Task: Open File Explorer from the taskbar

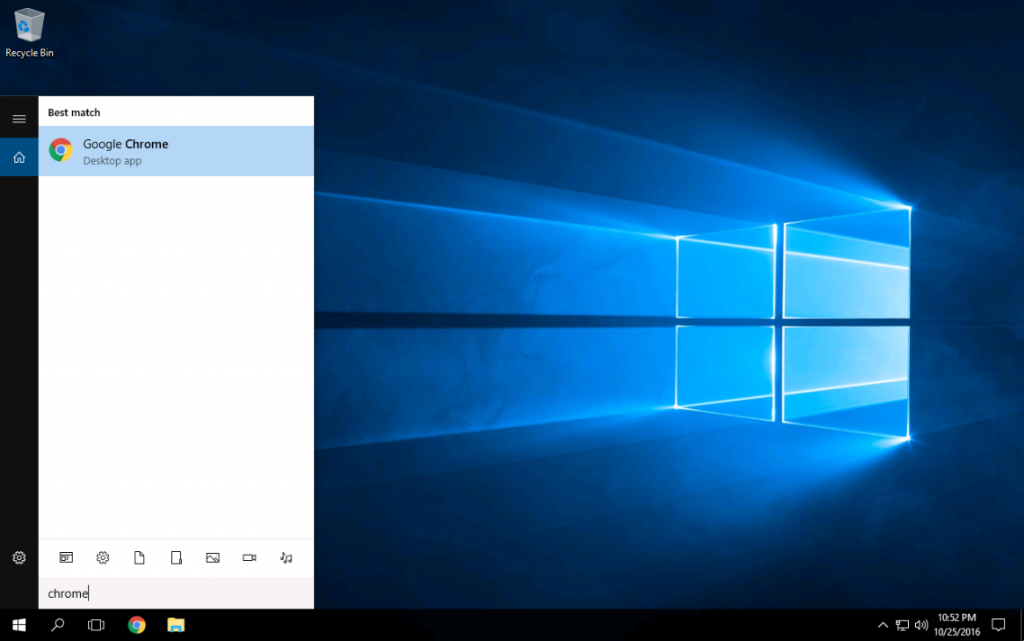Action: point(176,624)
